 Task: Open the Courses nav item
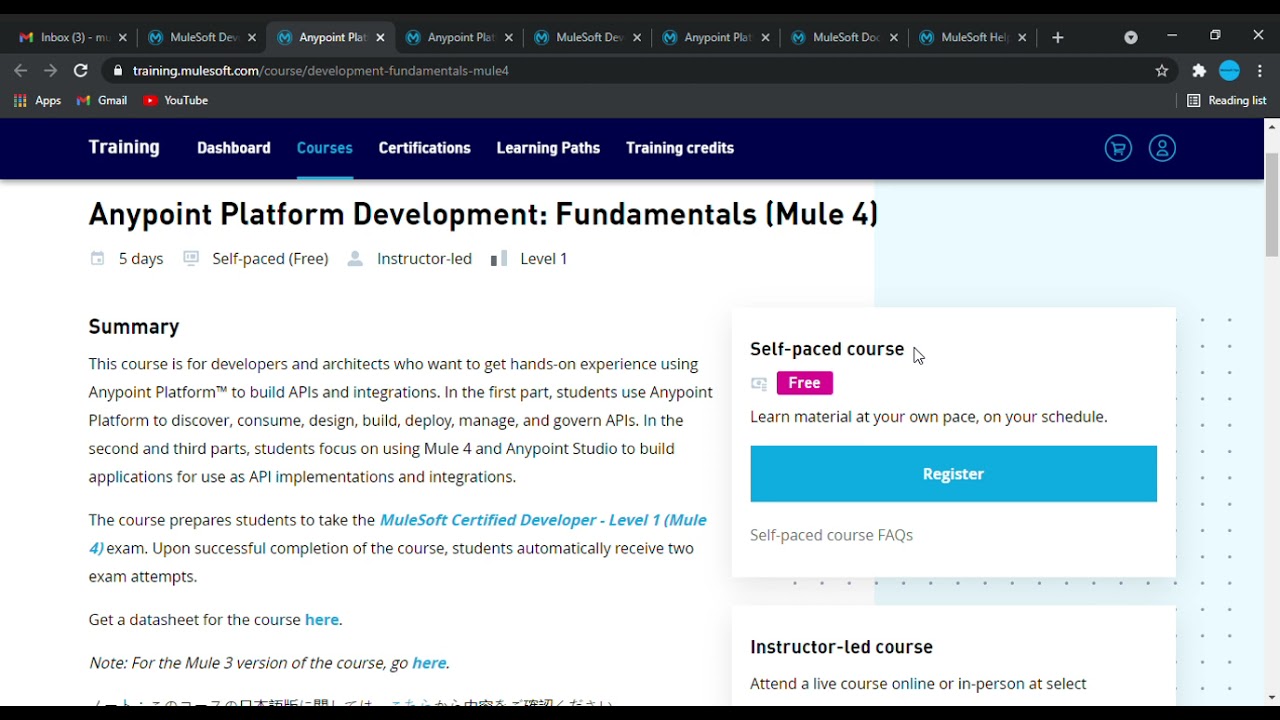click(x=325, y=148)
